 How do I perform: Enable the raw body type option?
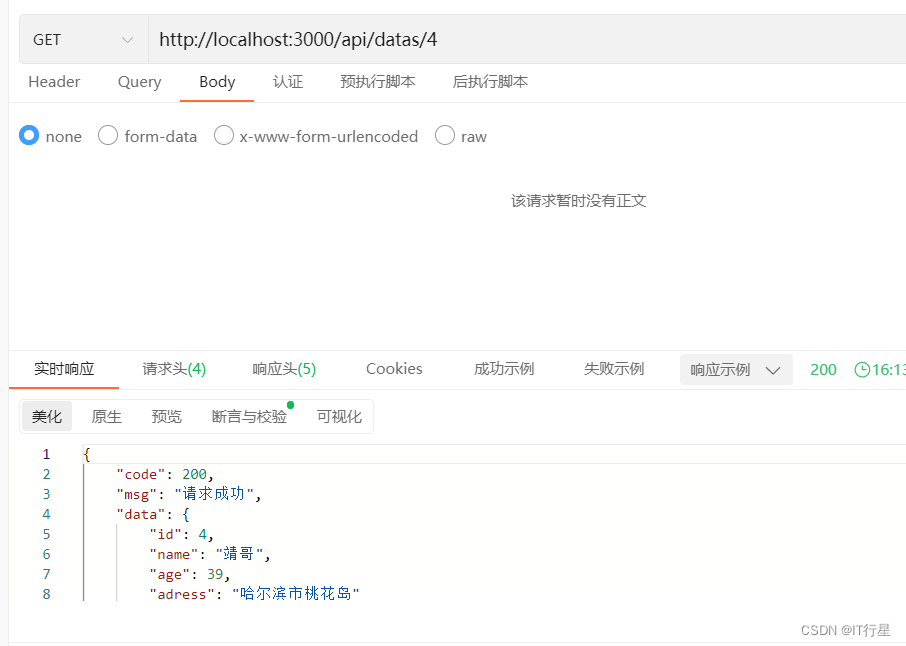coord(444,136)
